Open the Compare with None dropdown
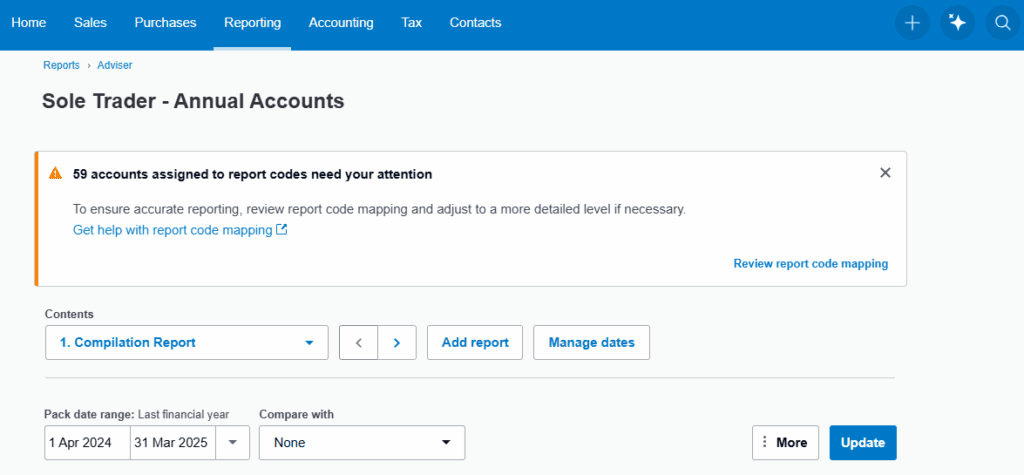 point(361,443)
